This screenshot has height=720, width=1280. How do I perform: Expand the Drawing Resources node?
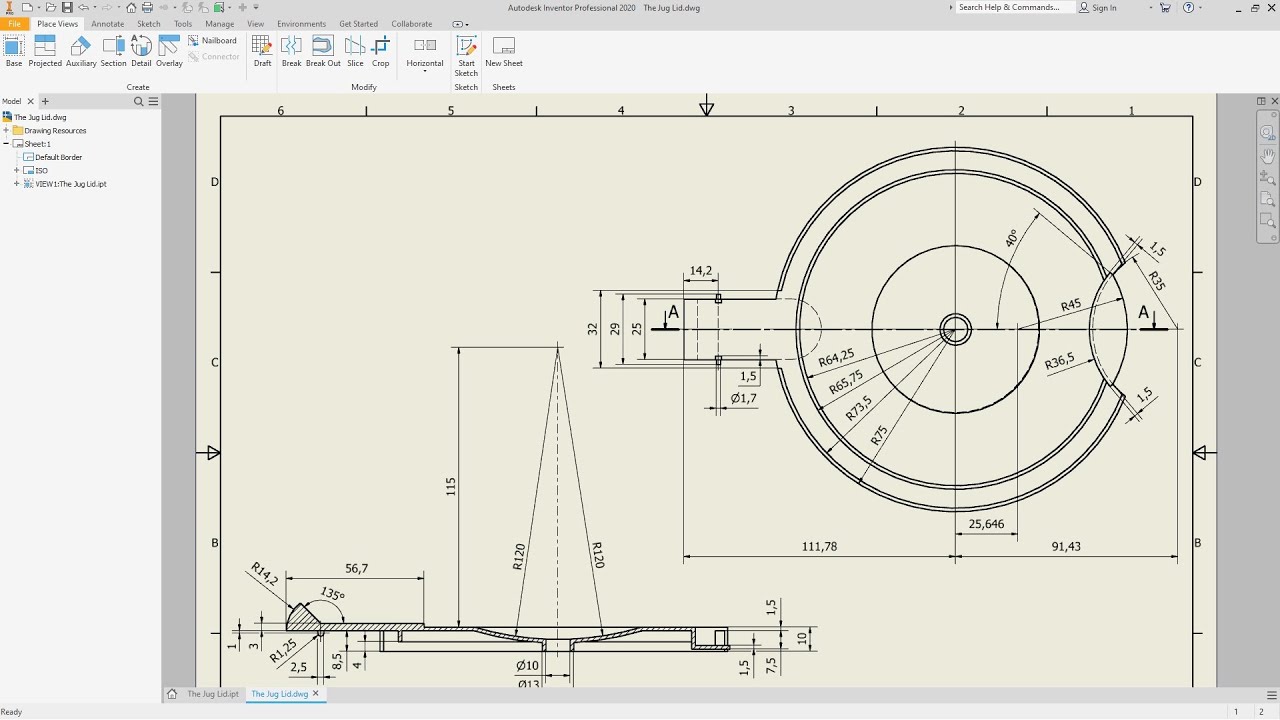coord(6,131)
